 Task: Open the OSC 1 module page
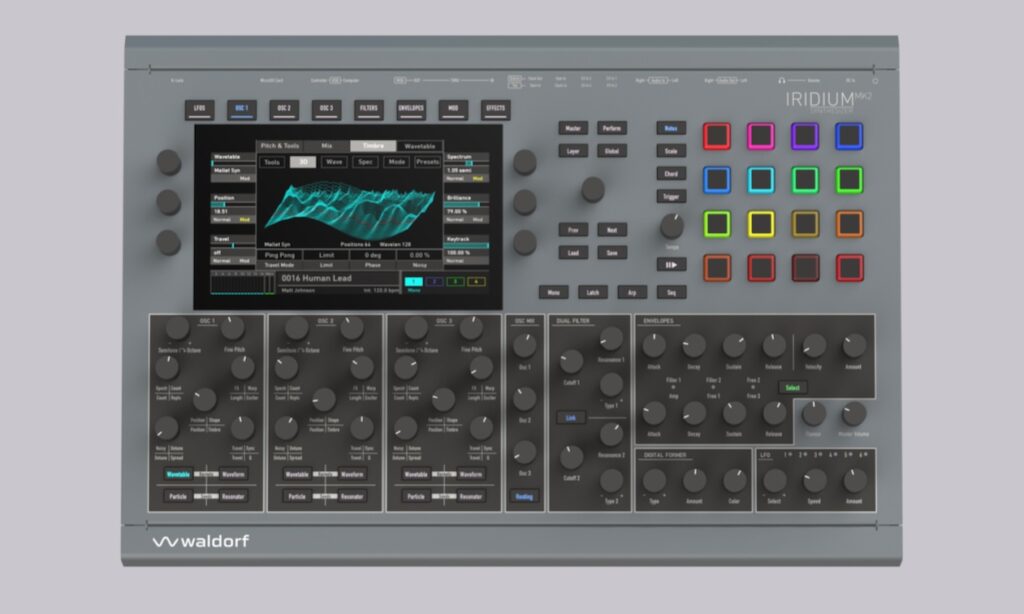click(240, 110)
